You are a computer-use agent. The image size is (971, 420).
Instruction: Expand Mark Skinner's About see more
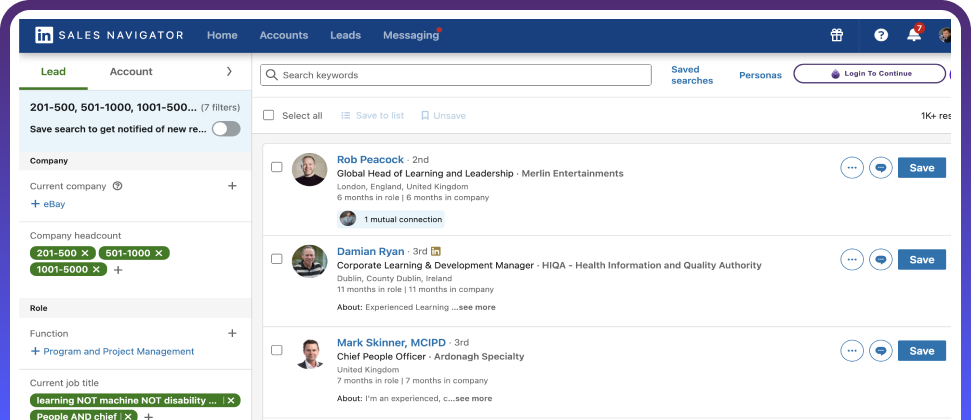point(470,398)
